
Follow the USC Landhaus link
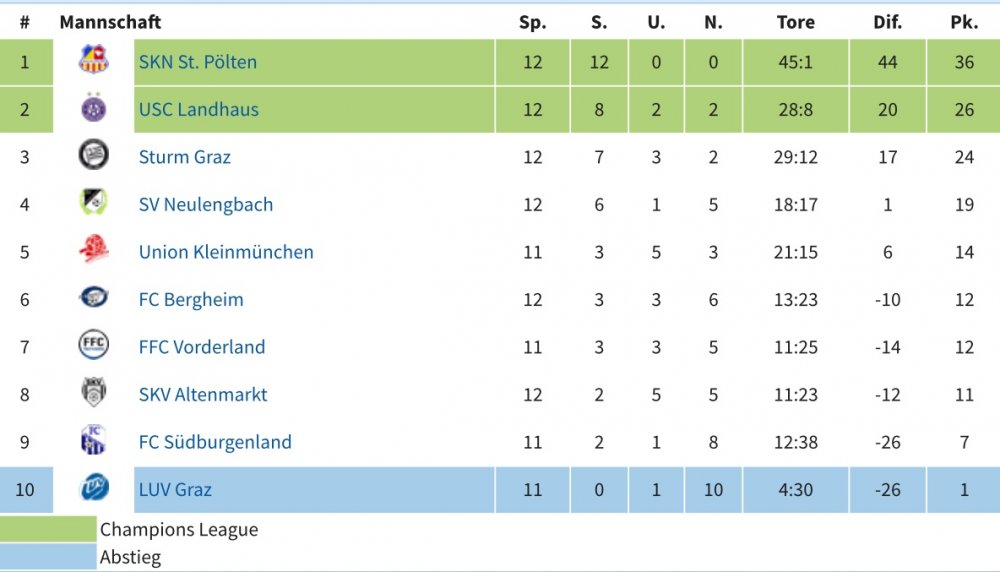coord(199,109)
